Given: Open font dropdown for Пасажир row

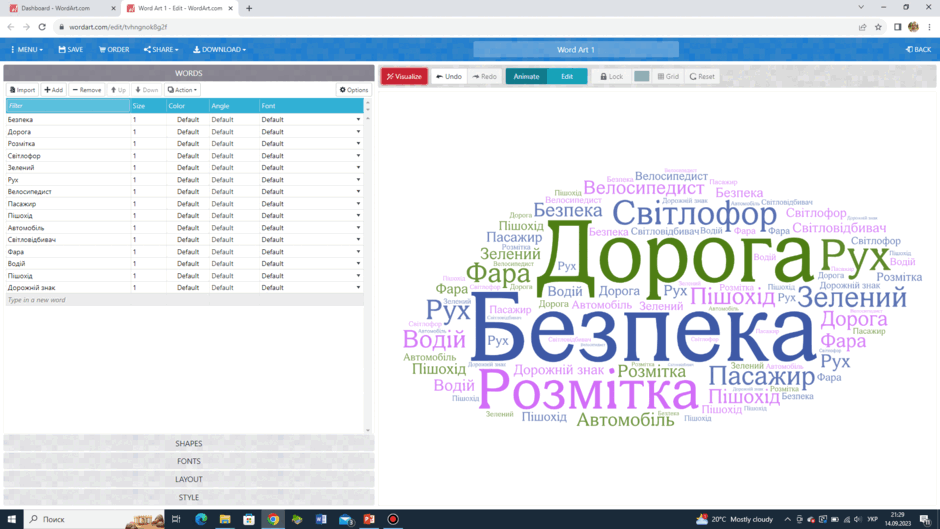Looking at the screenshot, I should (x=358, y=203).
